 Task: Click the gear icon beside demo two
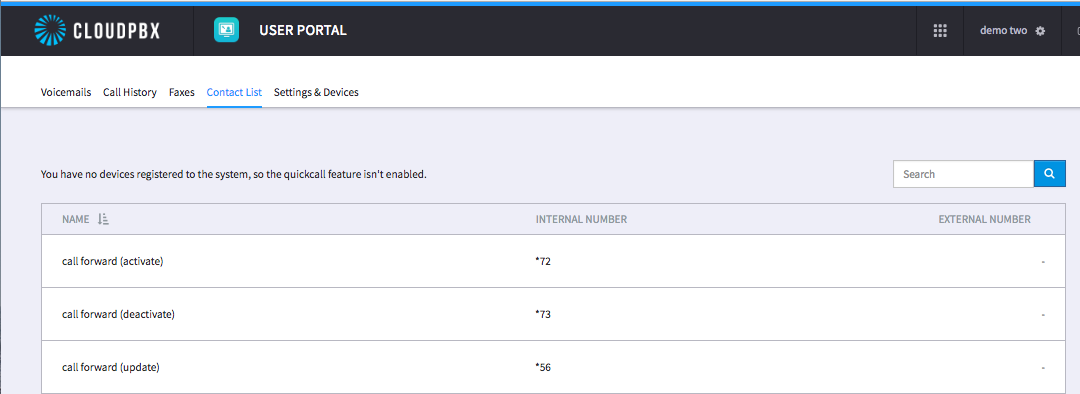click(x=1040, y=31)
